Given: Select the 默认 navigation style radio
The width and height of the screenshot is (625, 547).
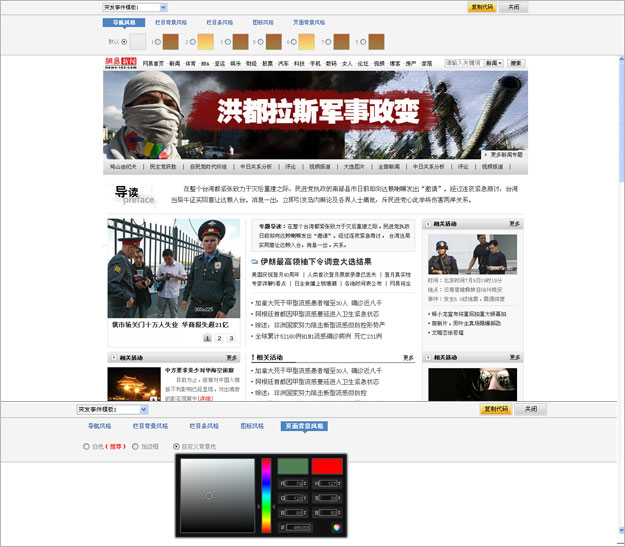Looking at the screenshot, I should point(124,41).
